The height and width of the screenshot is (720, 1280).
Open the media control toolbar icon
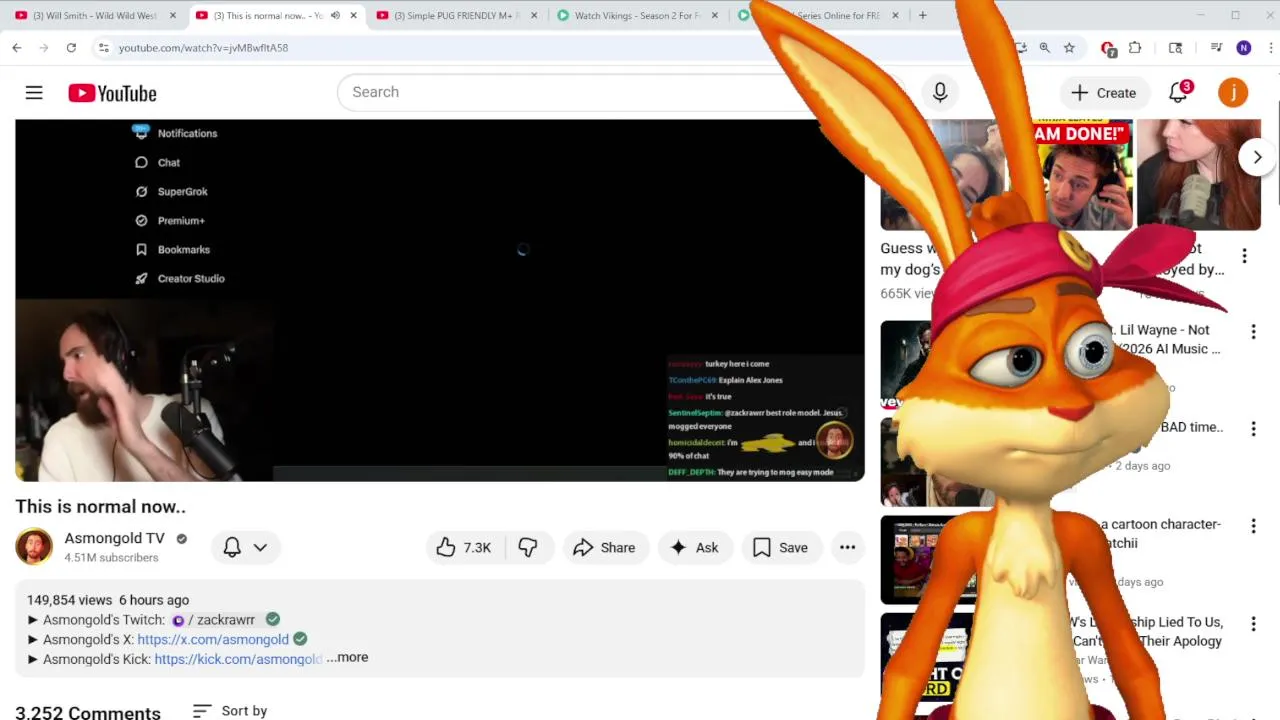click(1216, 47)
